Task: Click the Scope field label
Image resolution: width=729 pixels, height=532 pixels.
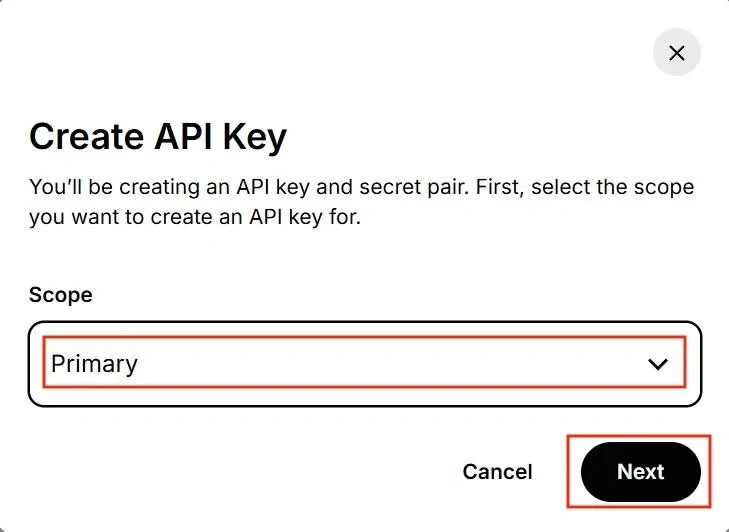Action: click(61, 295)
